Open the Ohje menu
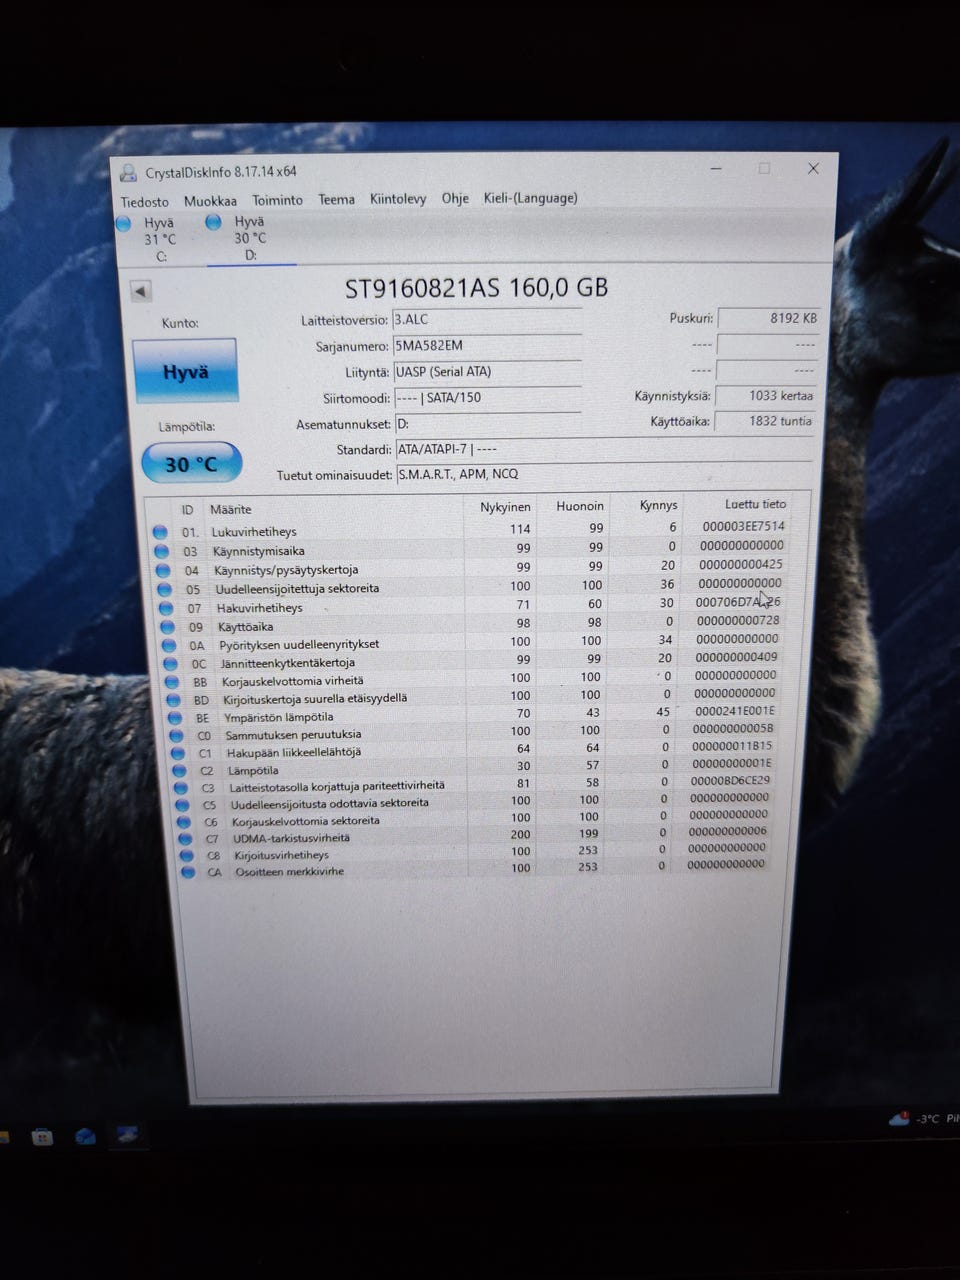Image resolution: width=960 pixels, height=1280 pixels. 455,198
